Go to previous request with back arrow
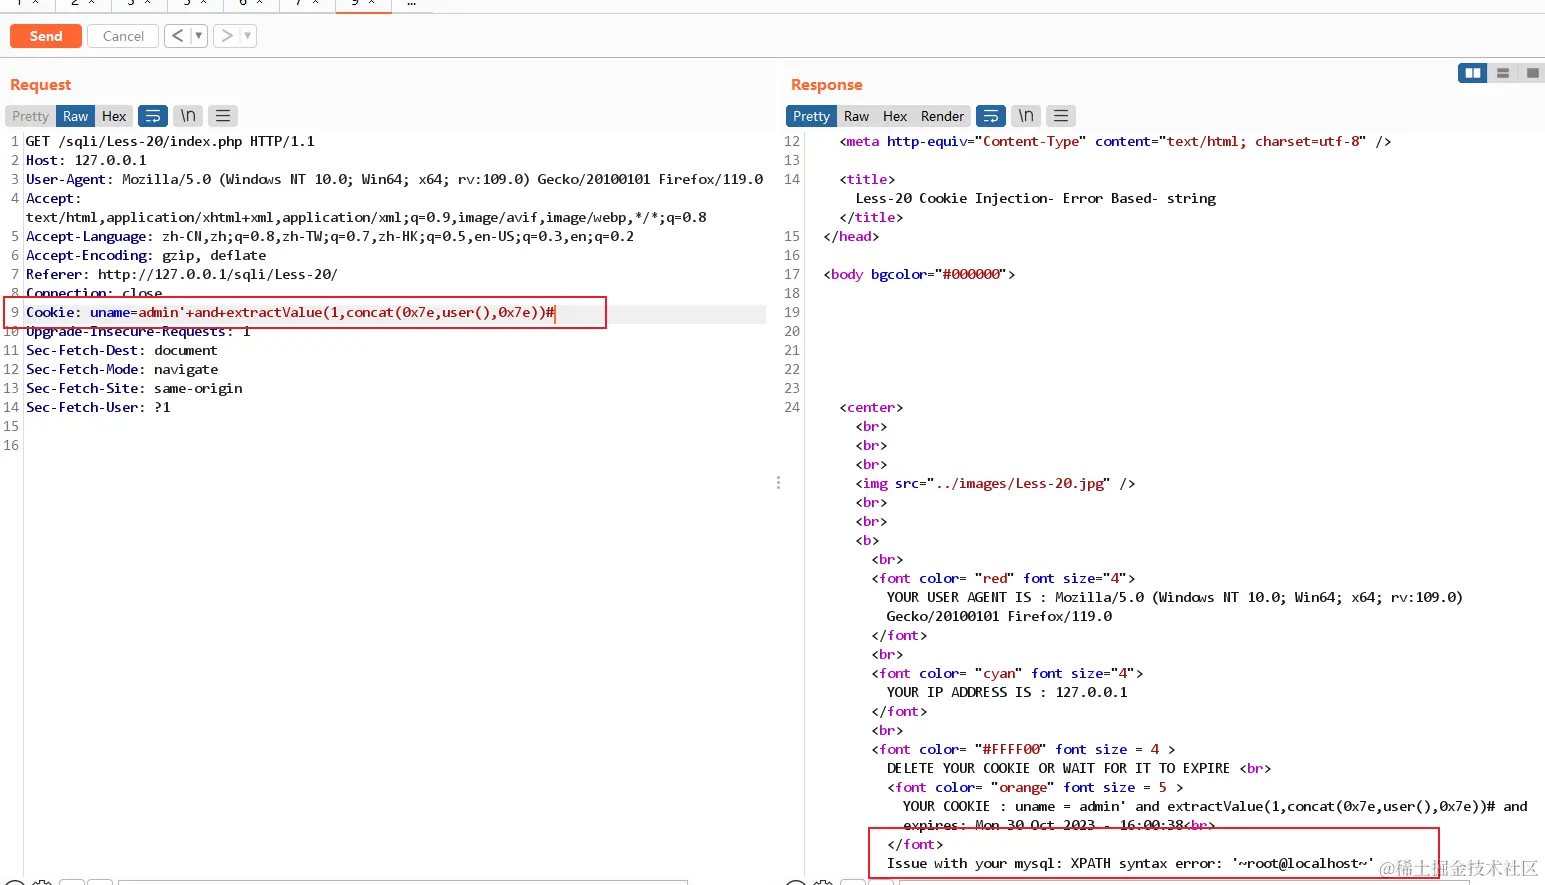Image resolution: width=1545 pixels, height=885 pixels. [x=177, y=36]
